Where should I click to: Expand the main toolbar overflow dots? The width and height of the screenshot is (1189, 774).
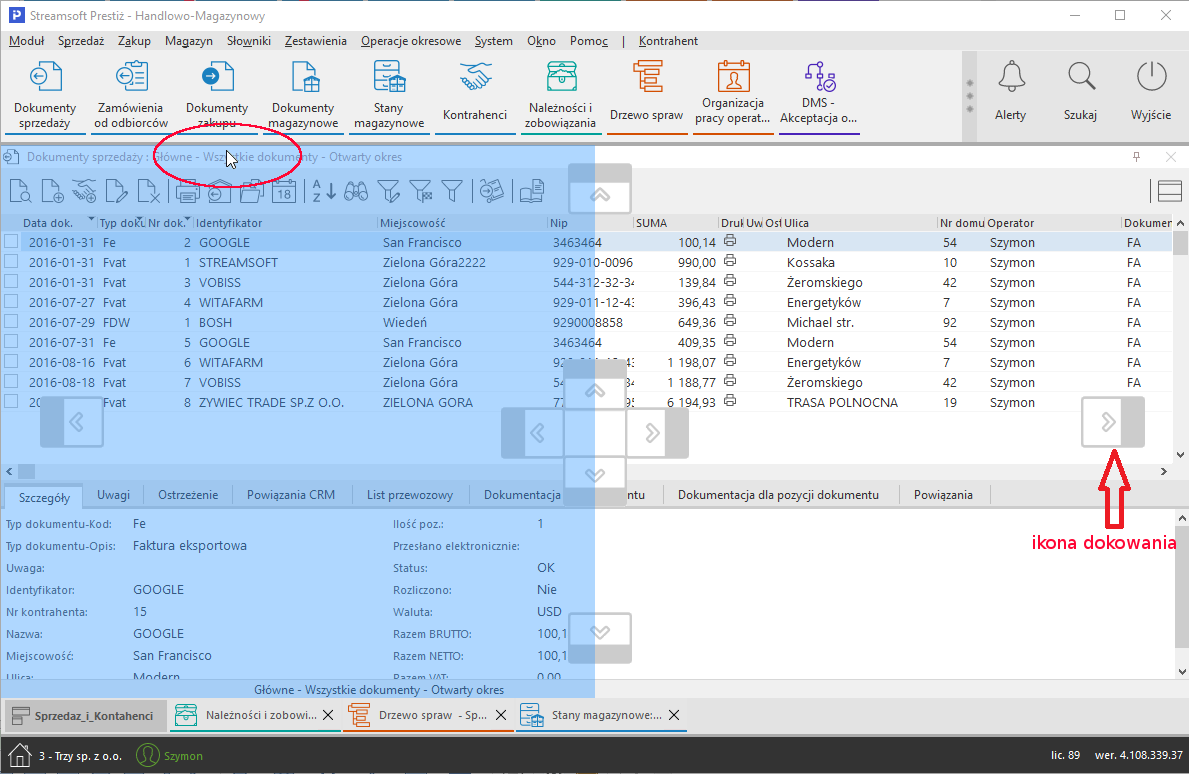coord(970,96)
